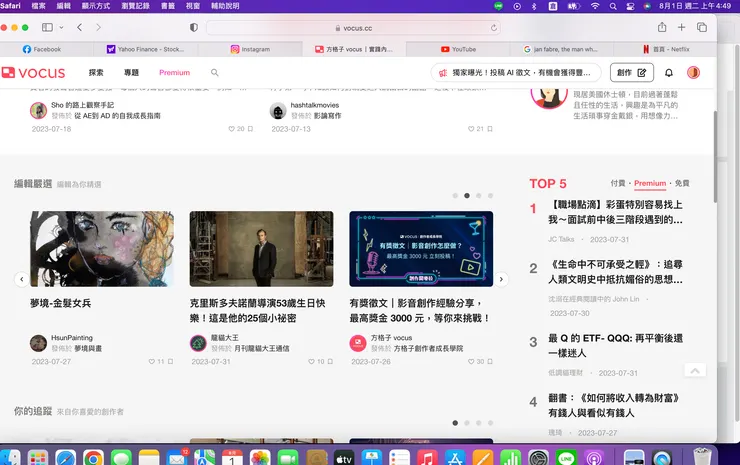Open the 檔案 menu in the menu bar
The width and height of the screenshot is (740, 465).
pyautogui.click(x=39, y=6)
